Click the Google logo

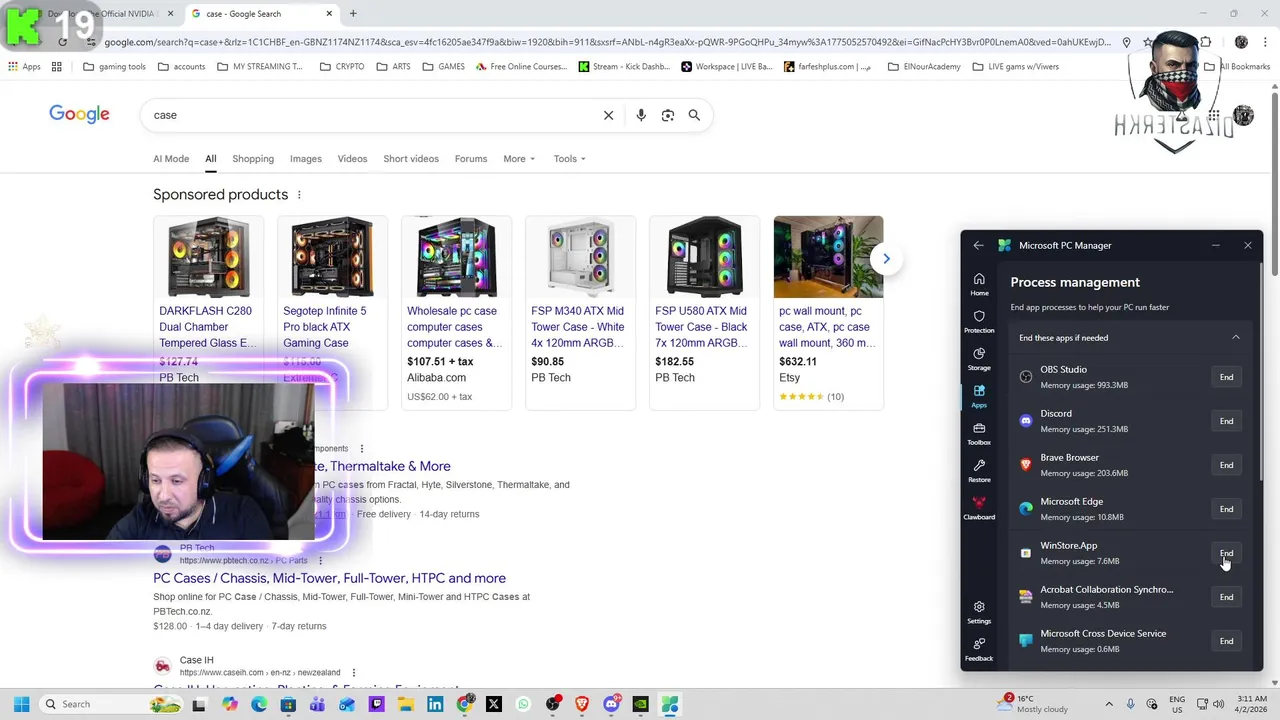pos(79,114)
